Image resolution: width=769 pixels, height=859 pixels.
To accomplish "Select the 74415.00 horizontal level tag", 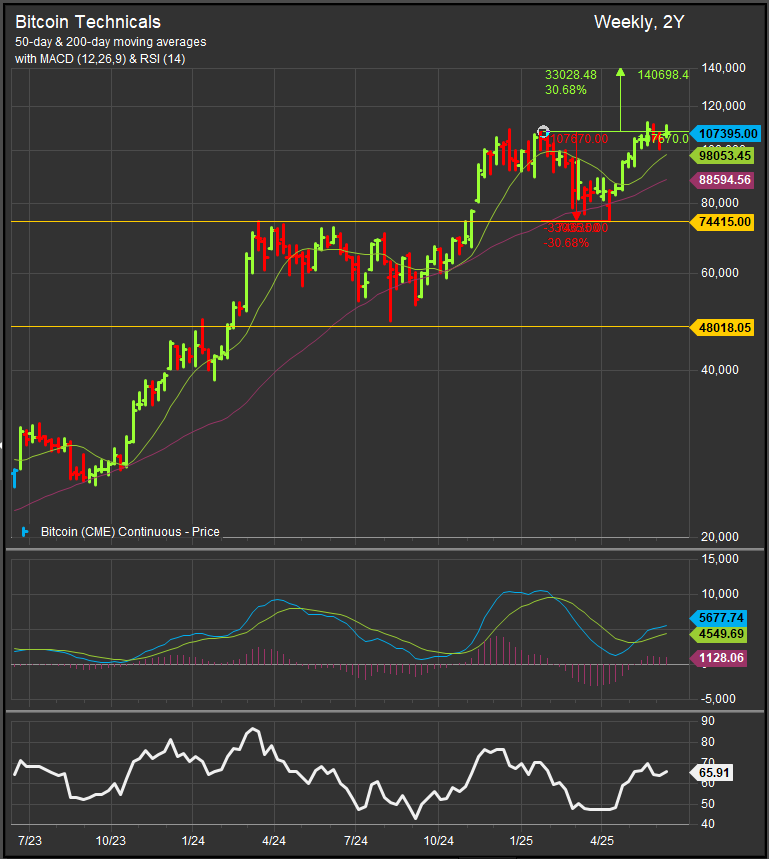I will [x=722, y=222].
